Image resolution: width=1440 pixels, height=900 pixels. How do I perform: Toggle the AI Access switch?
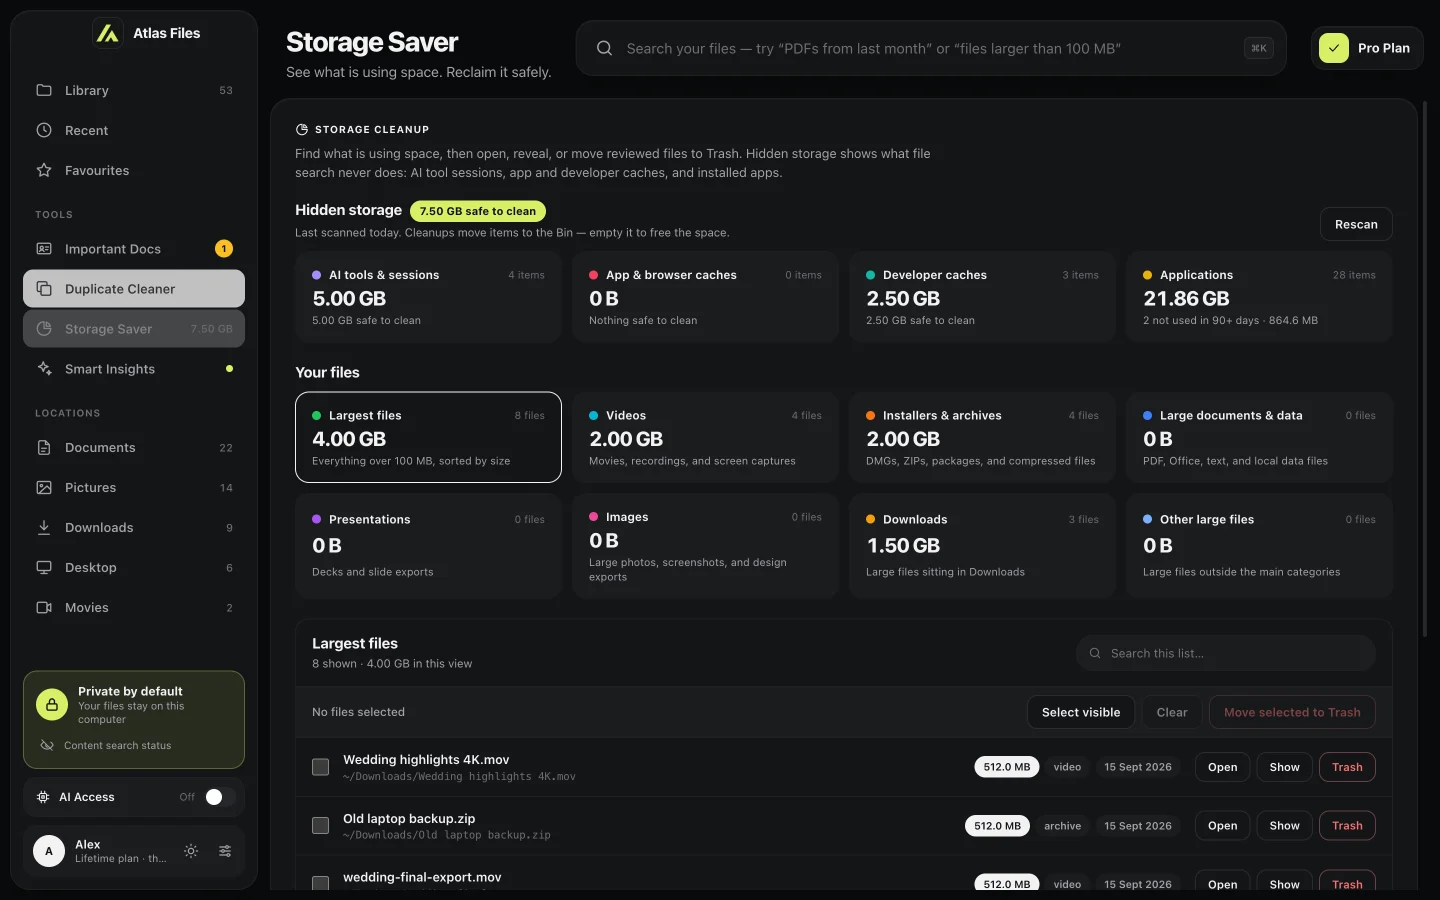coord(220,797)
